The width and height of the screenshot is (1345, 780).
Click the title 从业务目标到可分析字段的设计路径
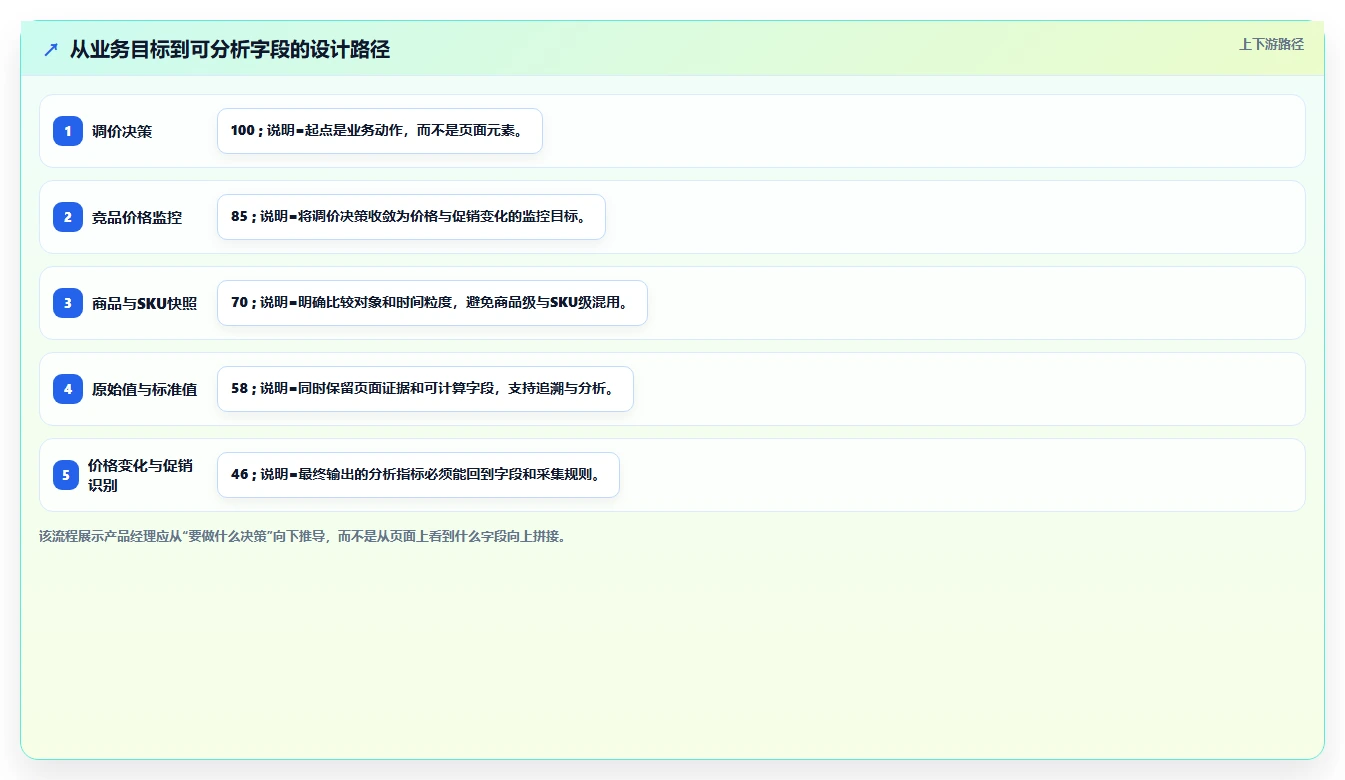tap(230, 49)
